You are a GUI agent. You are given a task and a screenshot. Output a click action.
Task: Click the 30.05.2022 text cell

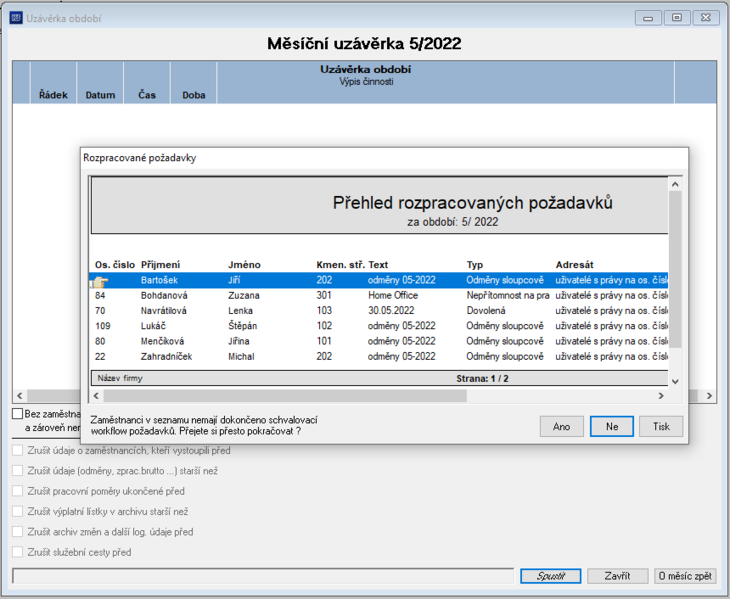click(391, 311)
